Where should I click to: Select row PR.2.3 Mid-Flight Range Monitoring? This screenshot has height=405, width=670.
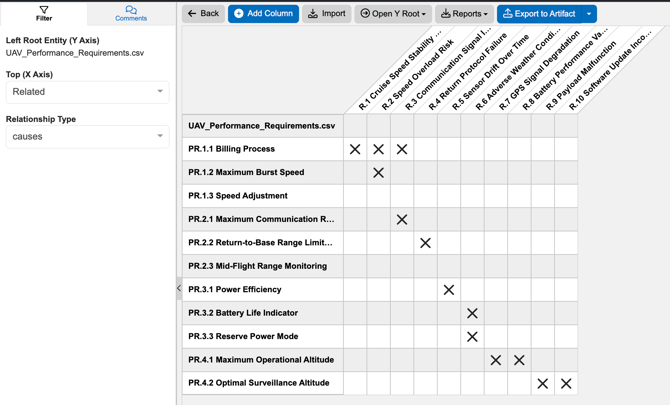tap(263, 266)
